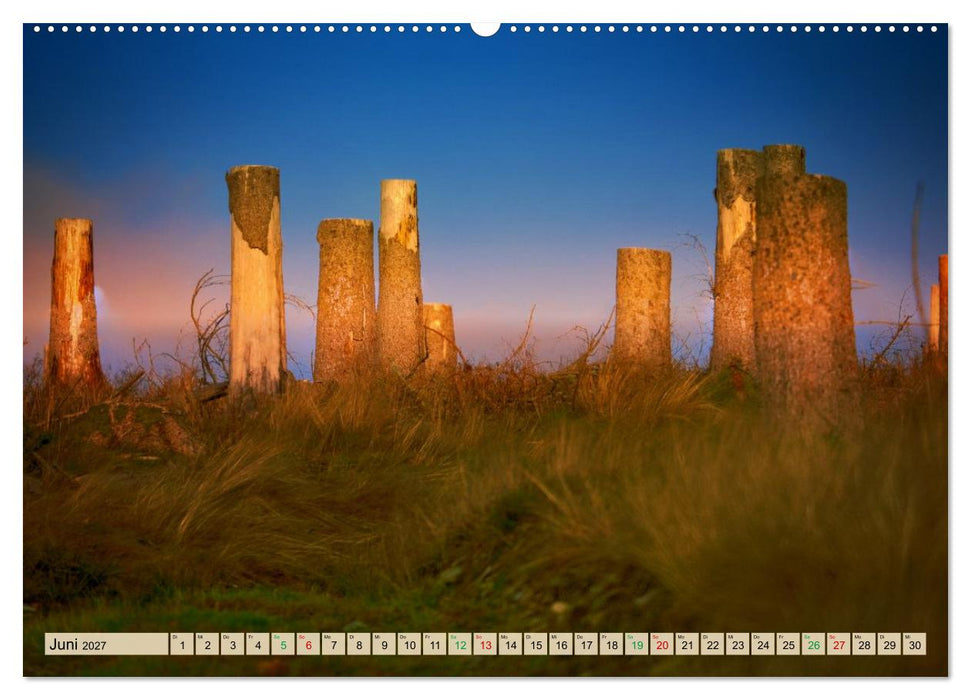971x700 pixels.
Task: Choose day 29 in calendar strip
Action: [x=889, y=644]
